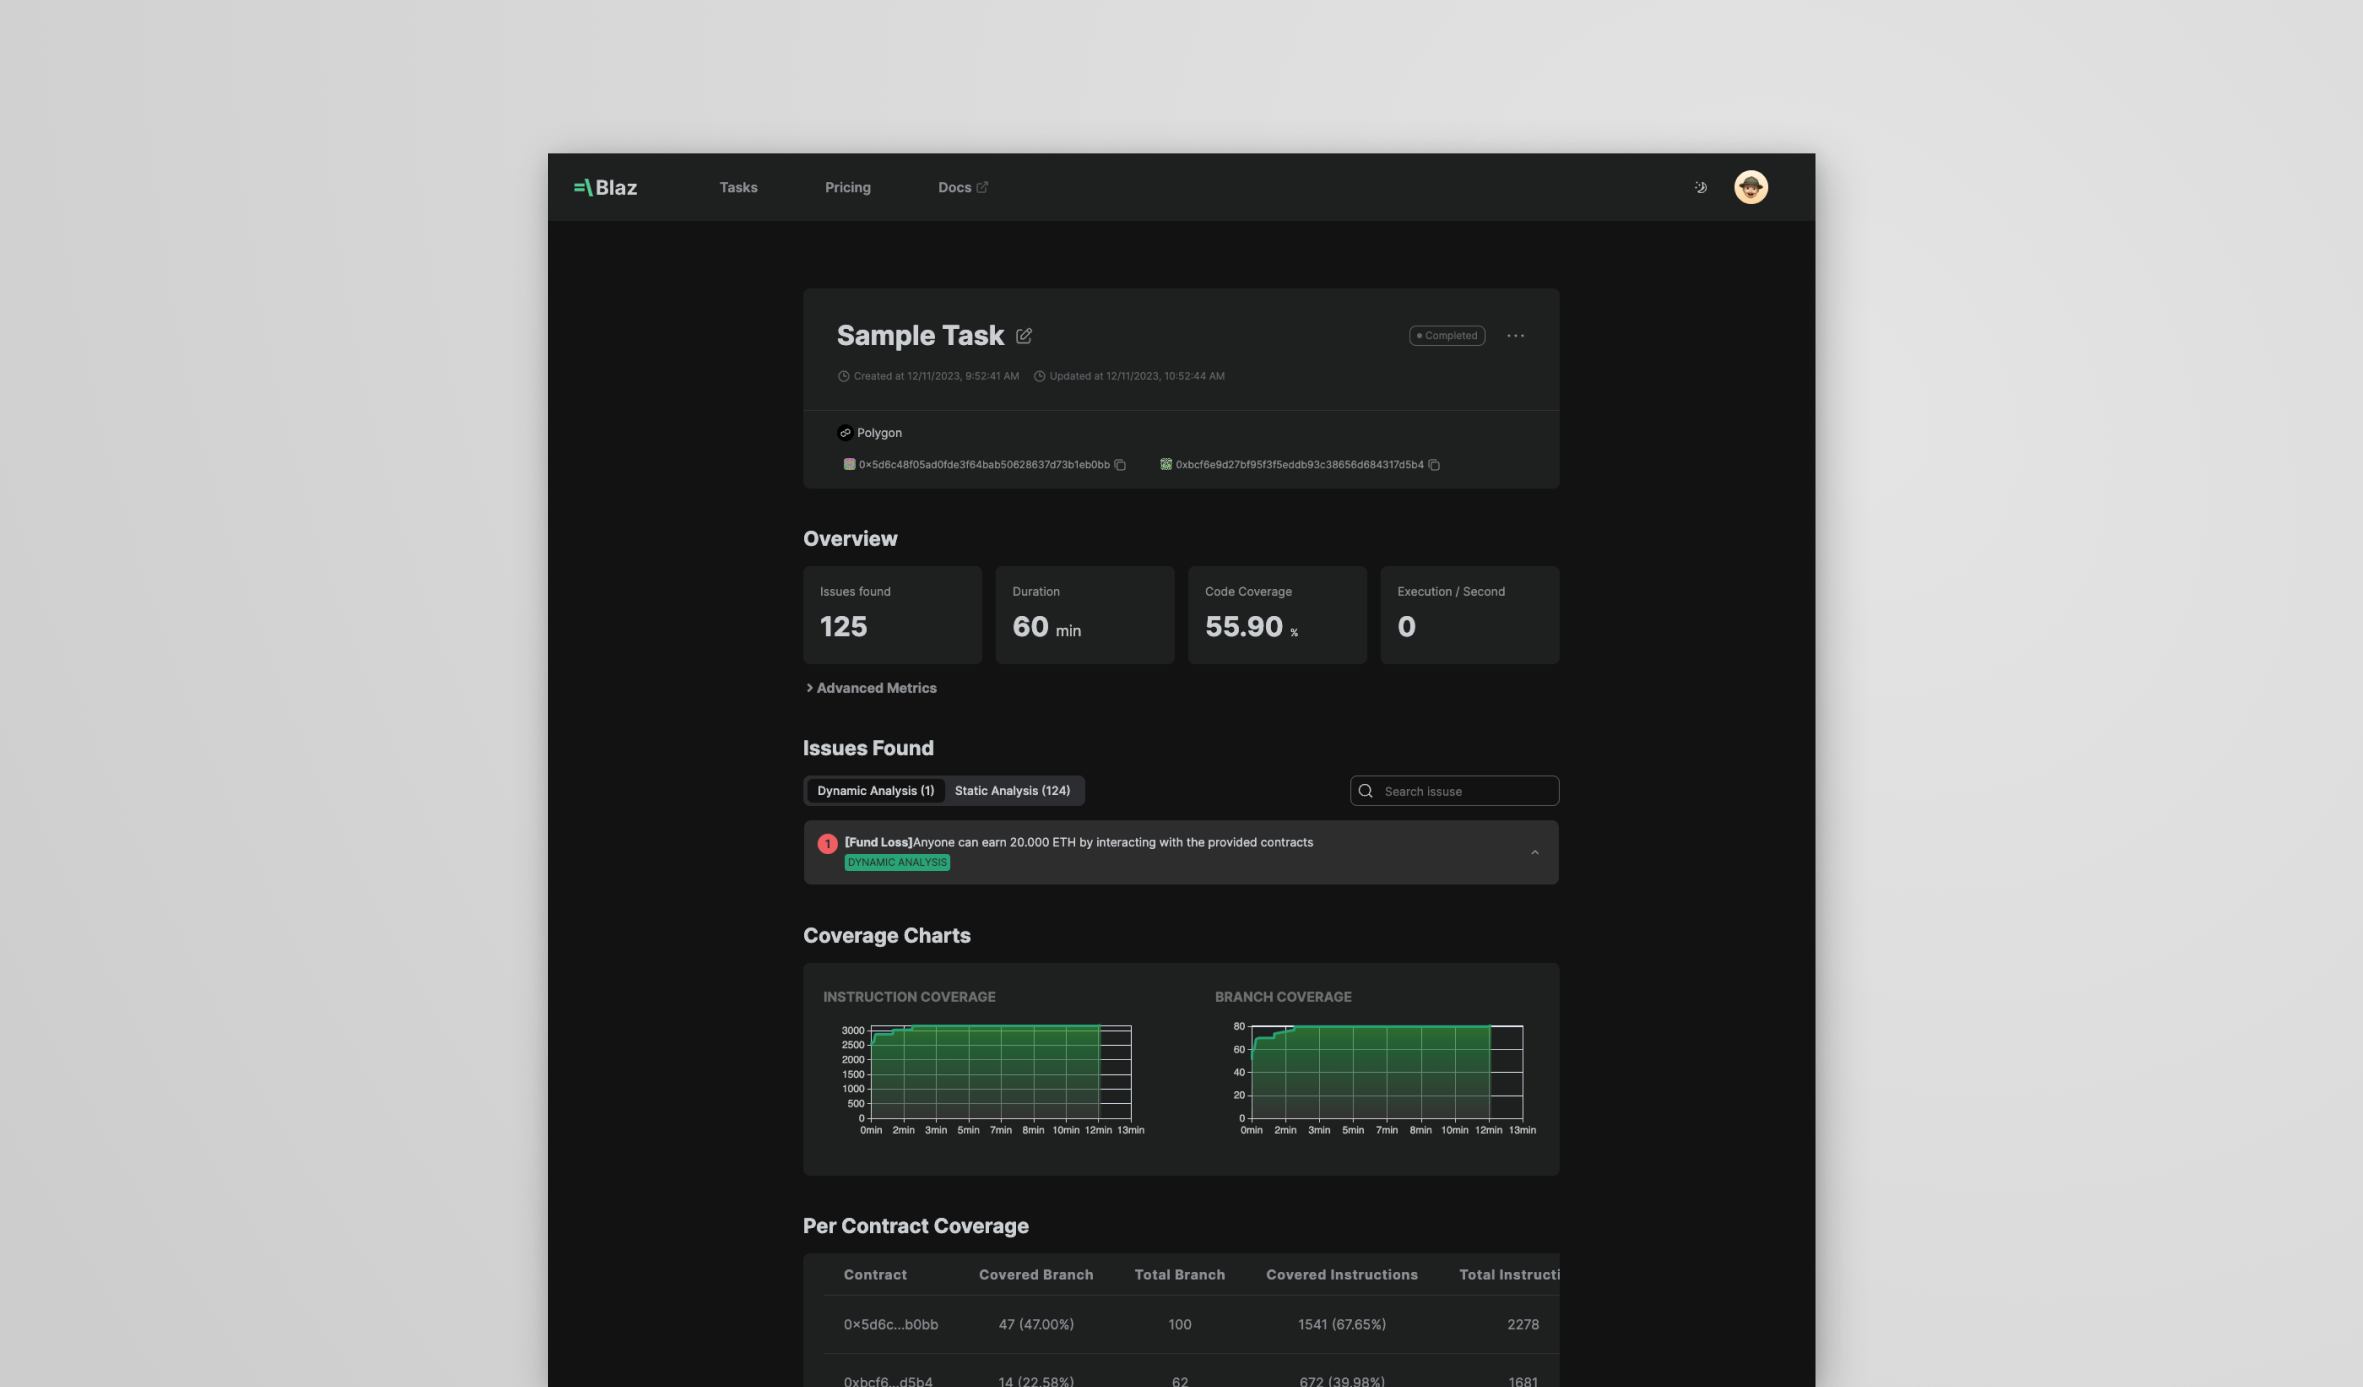Click the Blaz logo
The image size is (2363, 1387).
pos(605,187)
